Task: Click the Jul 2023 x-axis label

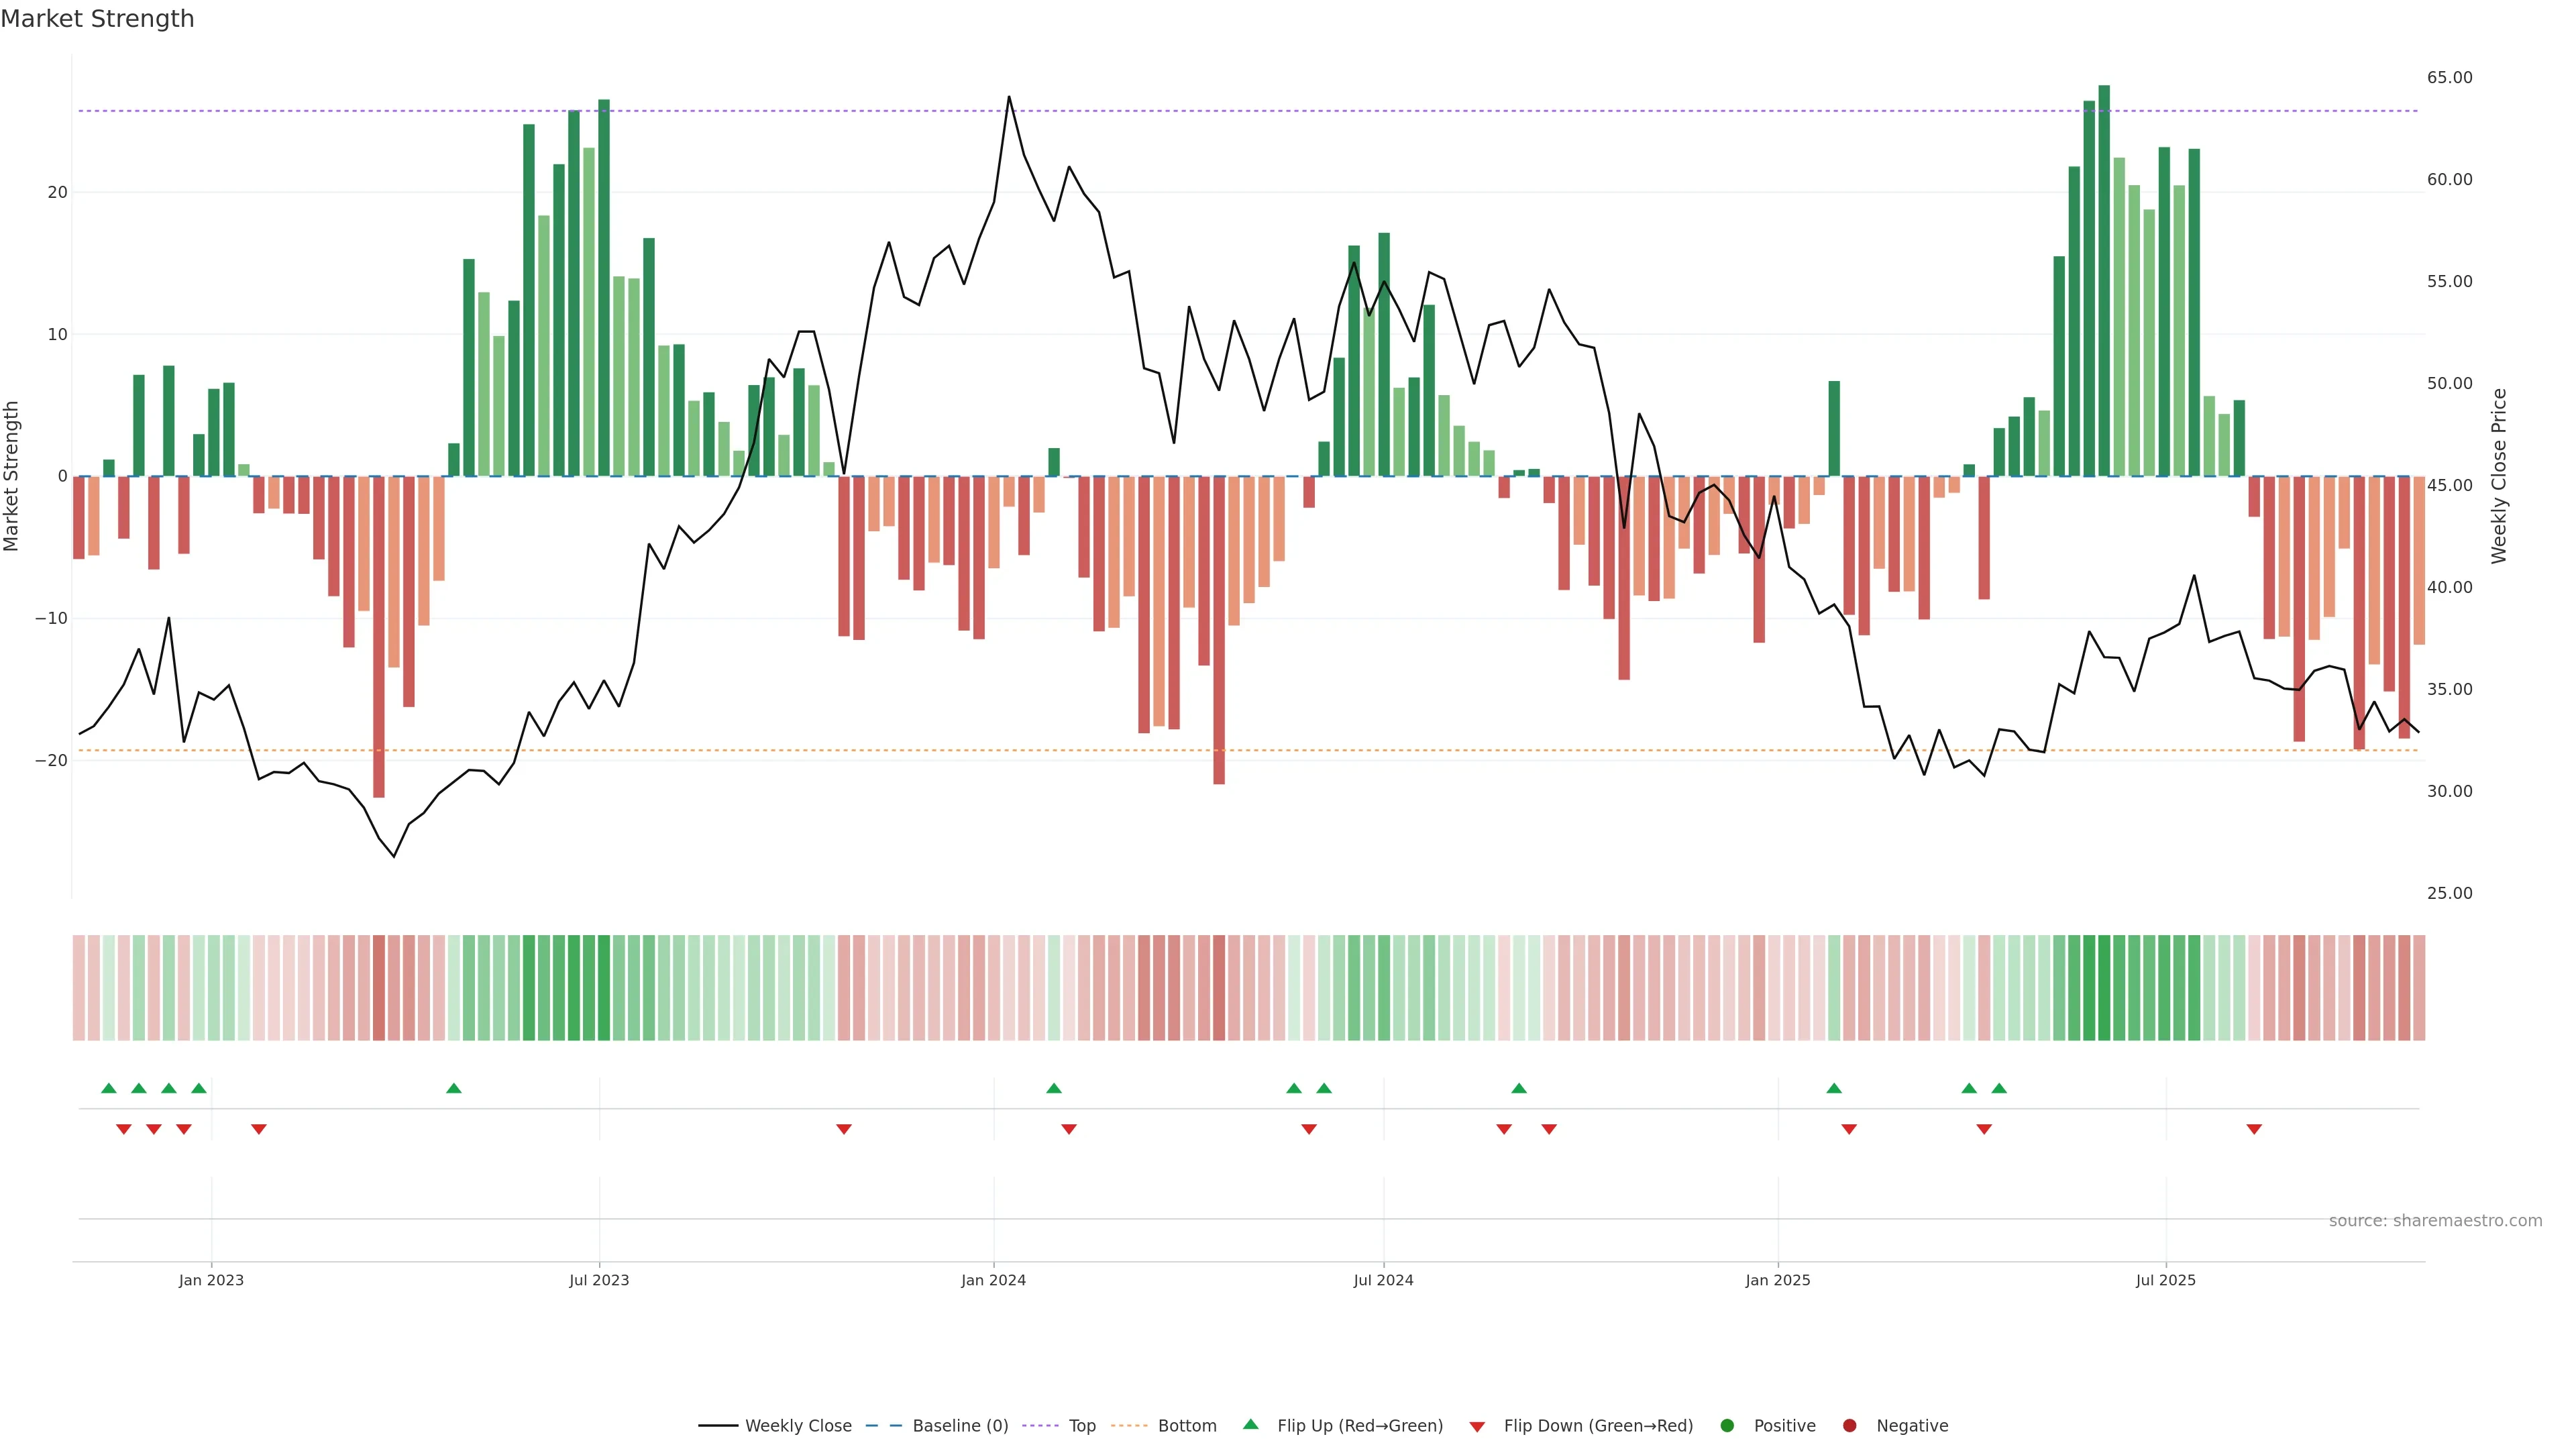Action: click(x=599, y=1280)
